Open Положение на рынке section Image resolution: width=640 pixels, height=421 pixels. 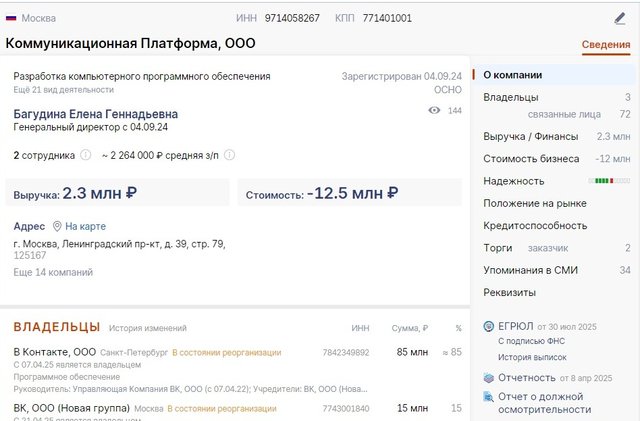tap(535, 203)
